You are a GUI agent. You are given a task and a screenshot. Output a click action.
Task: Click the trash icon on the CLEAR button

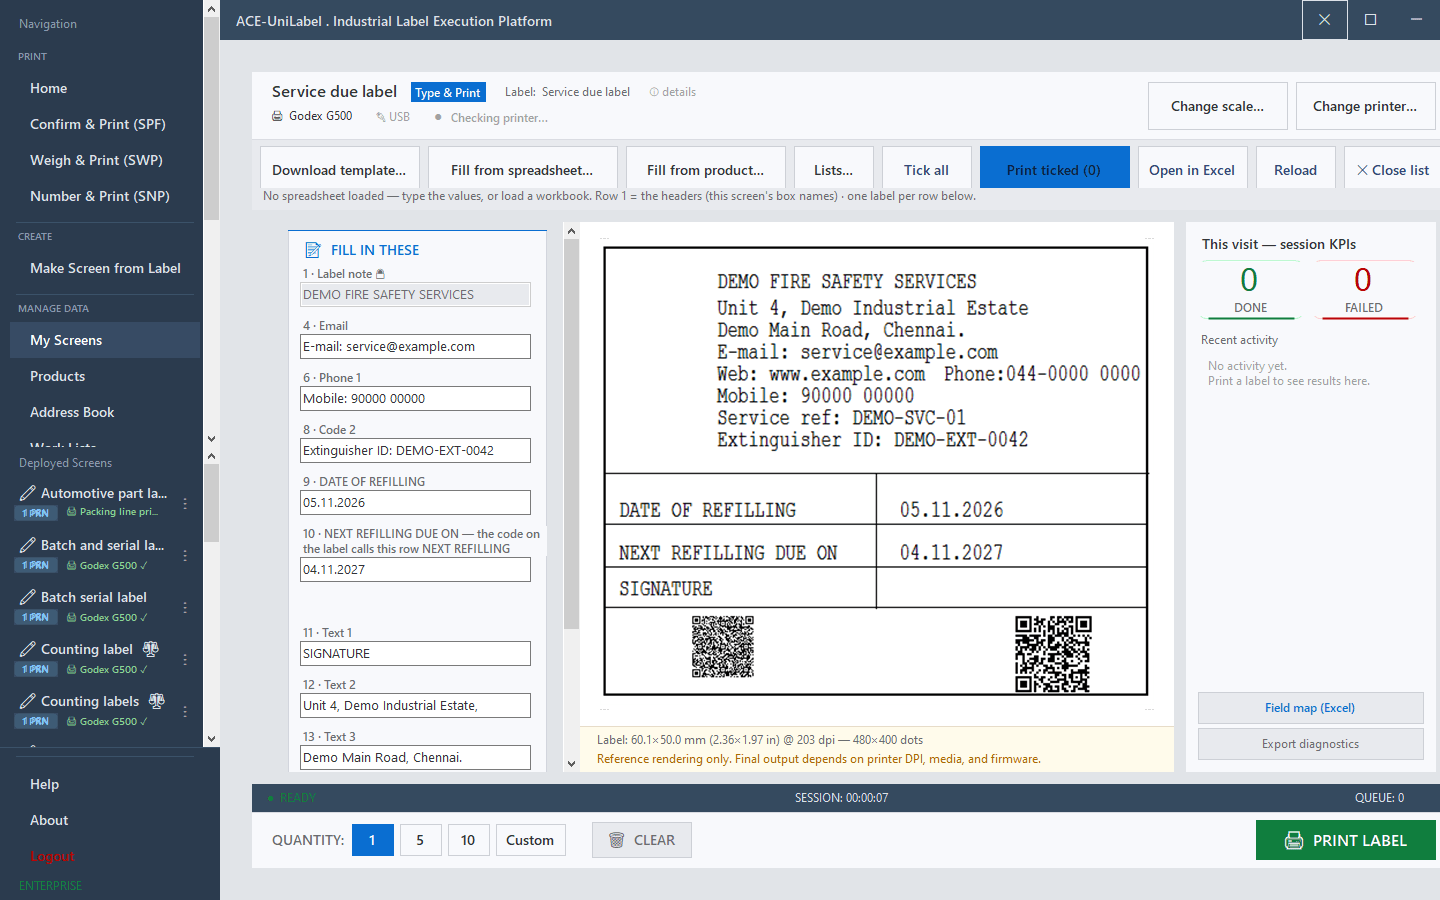(617, 840)
